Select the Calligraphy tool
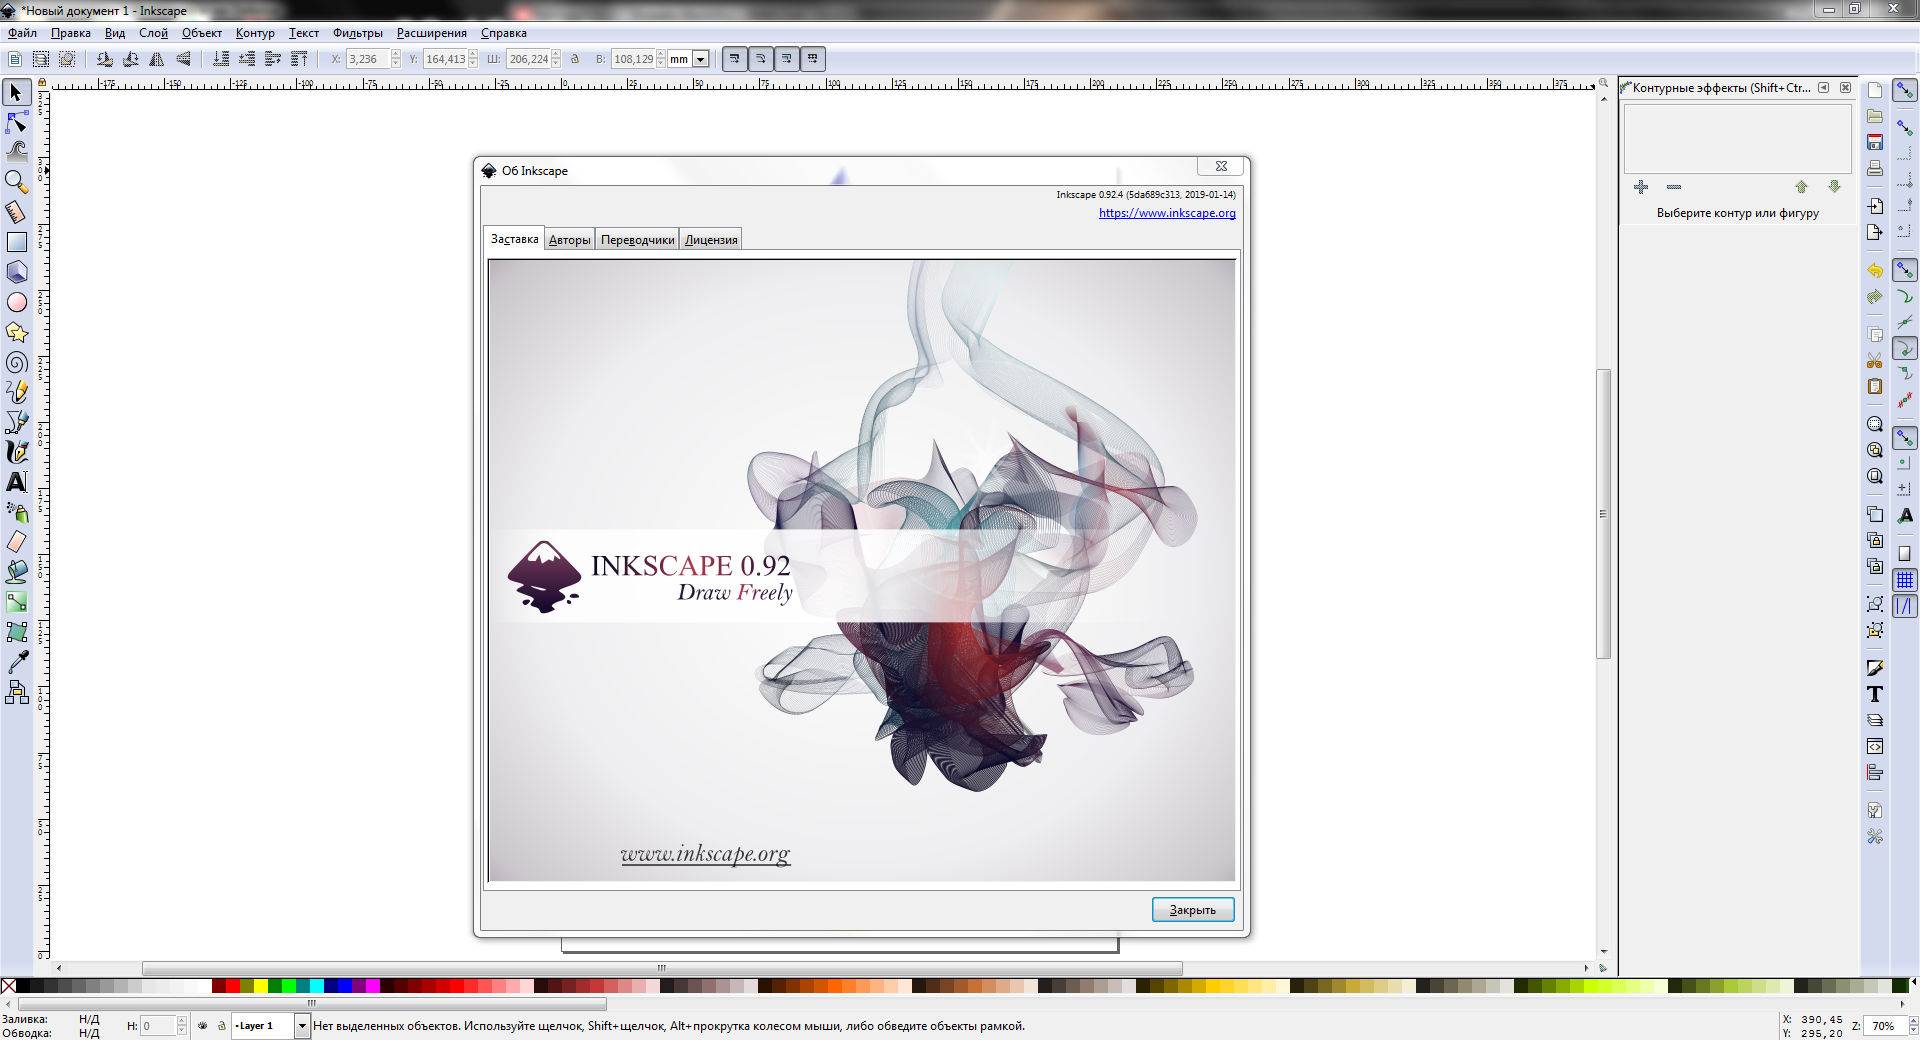Viewport: 1920px width, 1040px height. click(x=16, y=452)
